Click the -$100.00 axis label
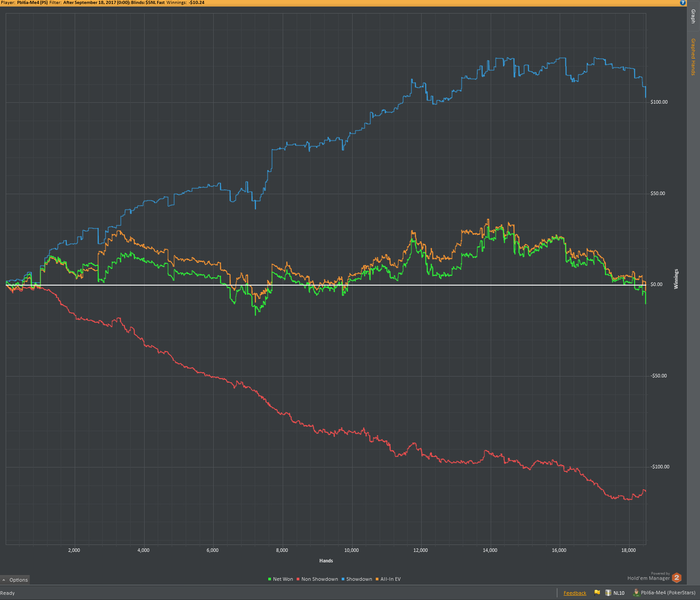 point(660,467)
